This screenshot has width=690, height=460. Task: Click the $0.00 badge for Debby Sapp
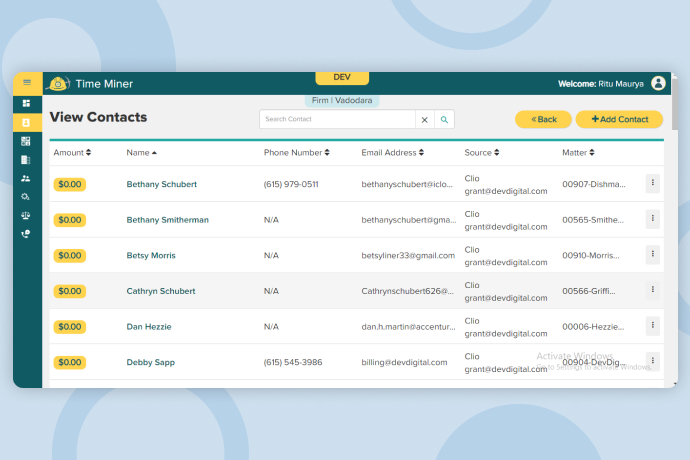coord(70,363)
